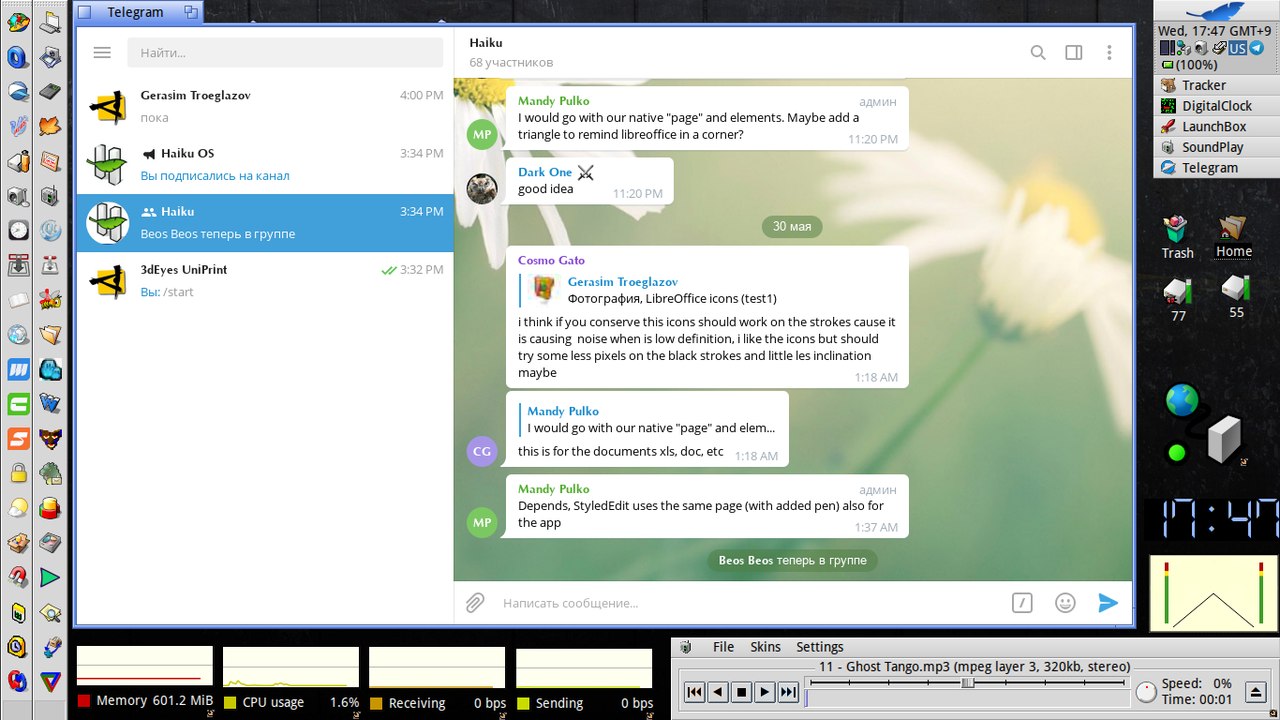Switch to SoundPlay in the Deskbar
This screenshot has height=720, width=1280.
[1216, 147]
